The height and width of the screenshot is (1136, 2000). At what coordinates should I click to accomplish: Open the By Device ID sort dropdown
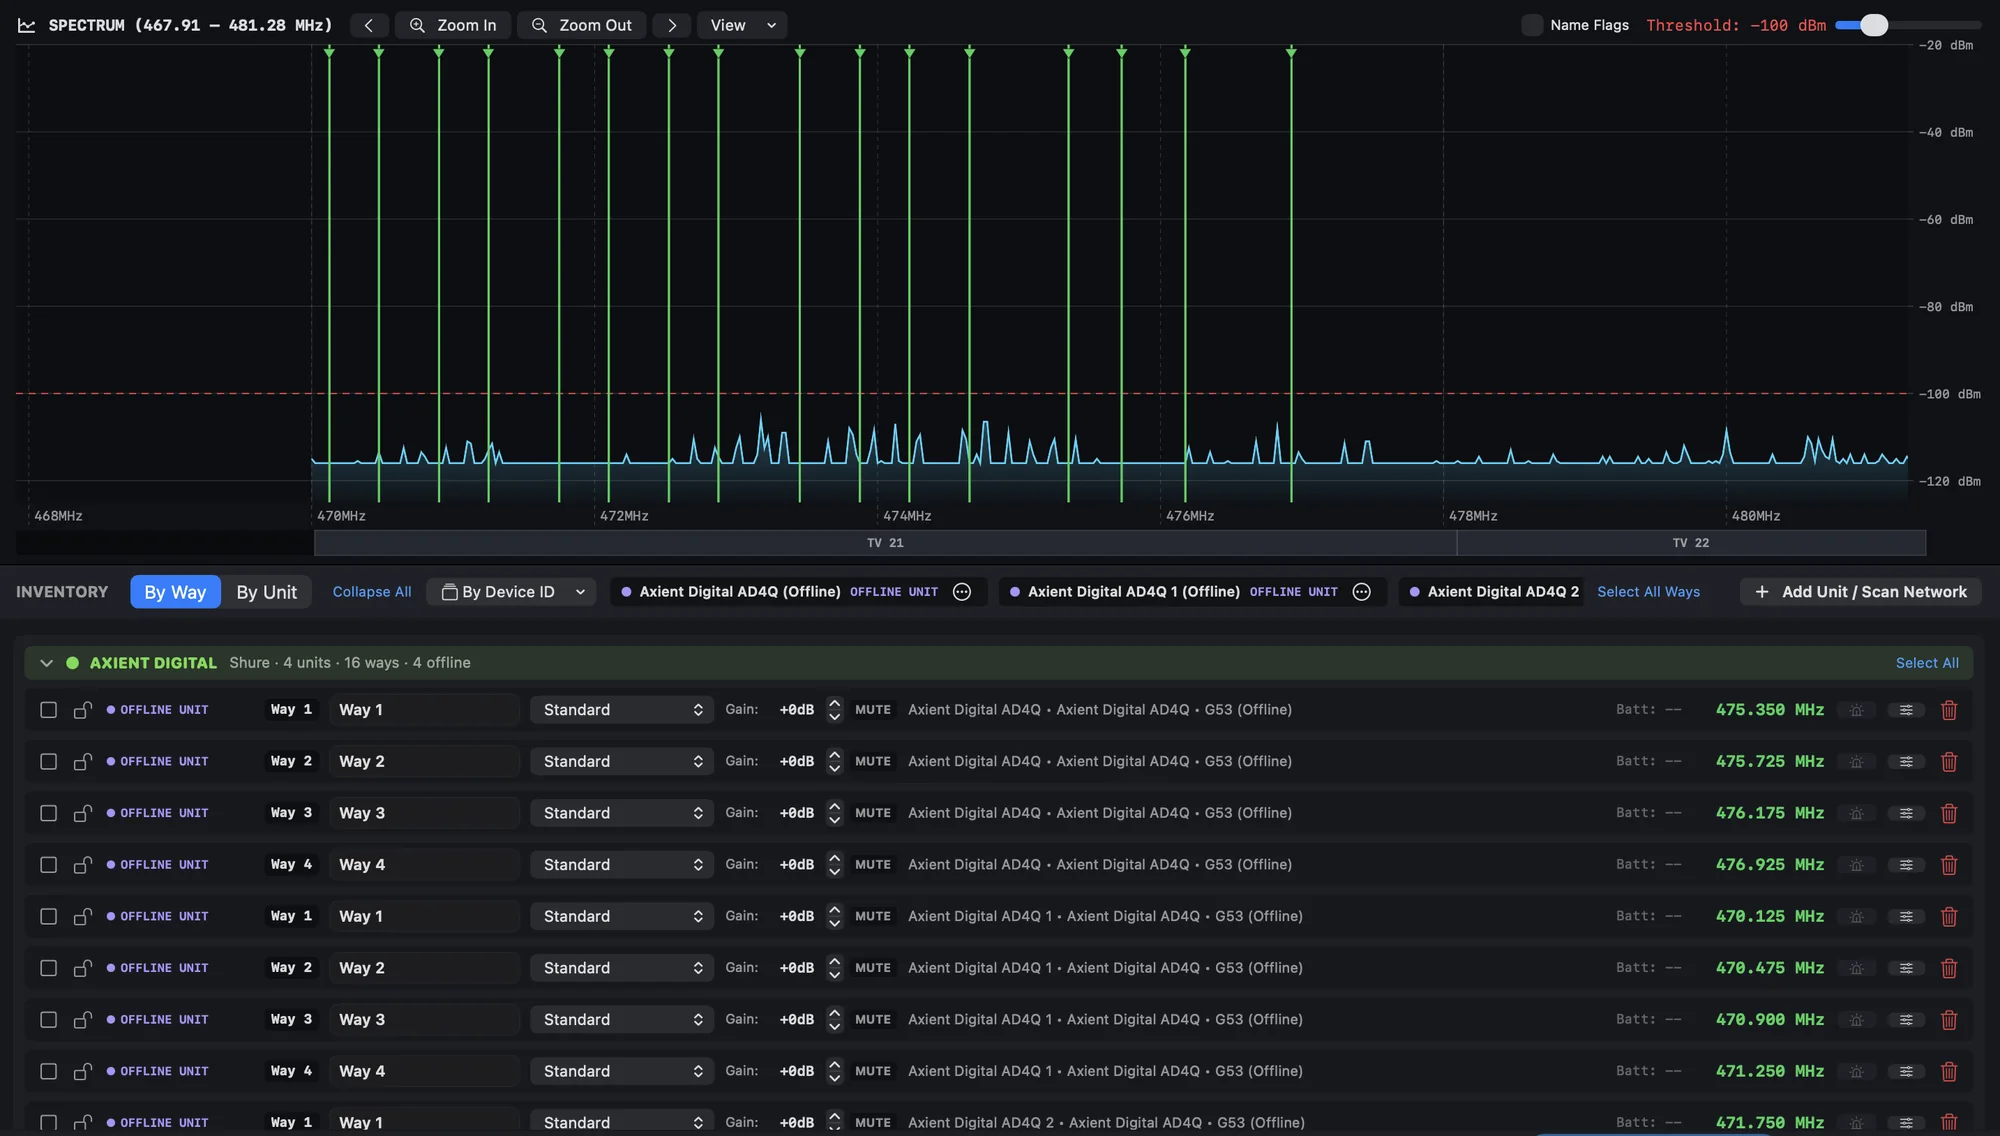pos(512,592)
